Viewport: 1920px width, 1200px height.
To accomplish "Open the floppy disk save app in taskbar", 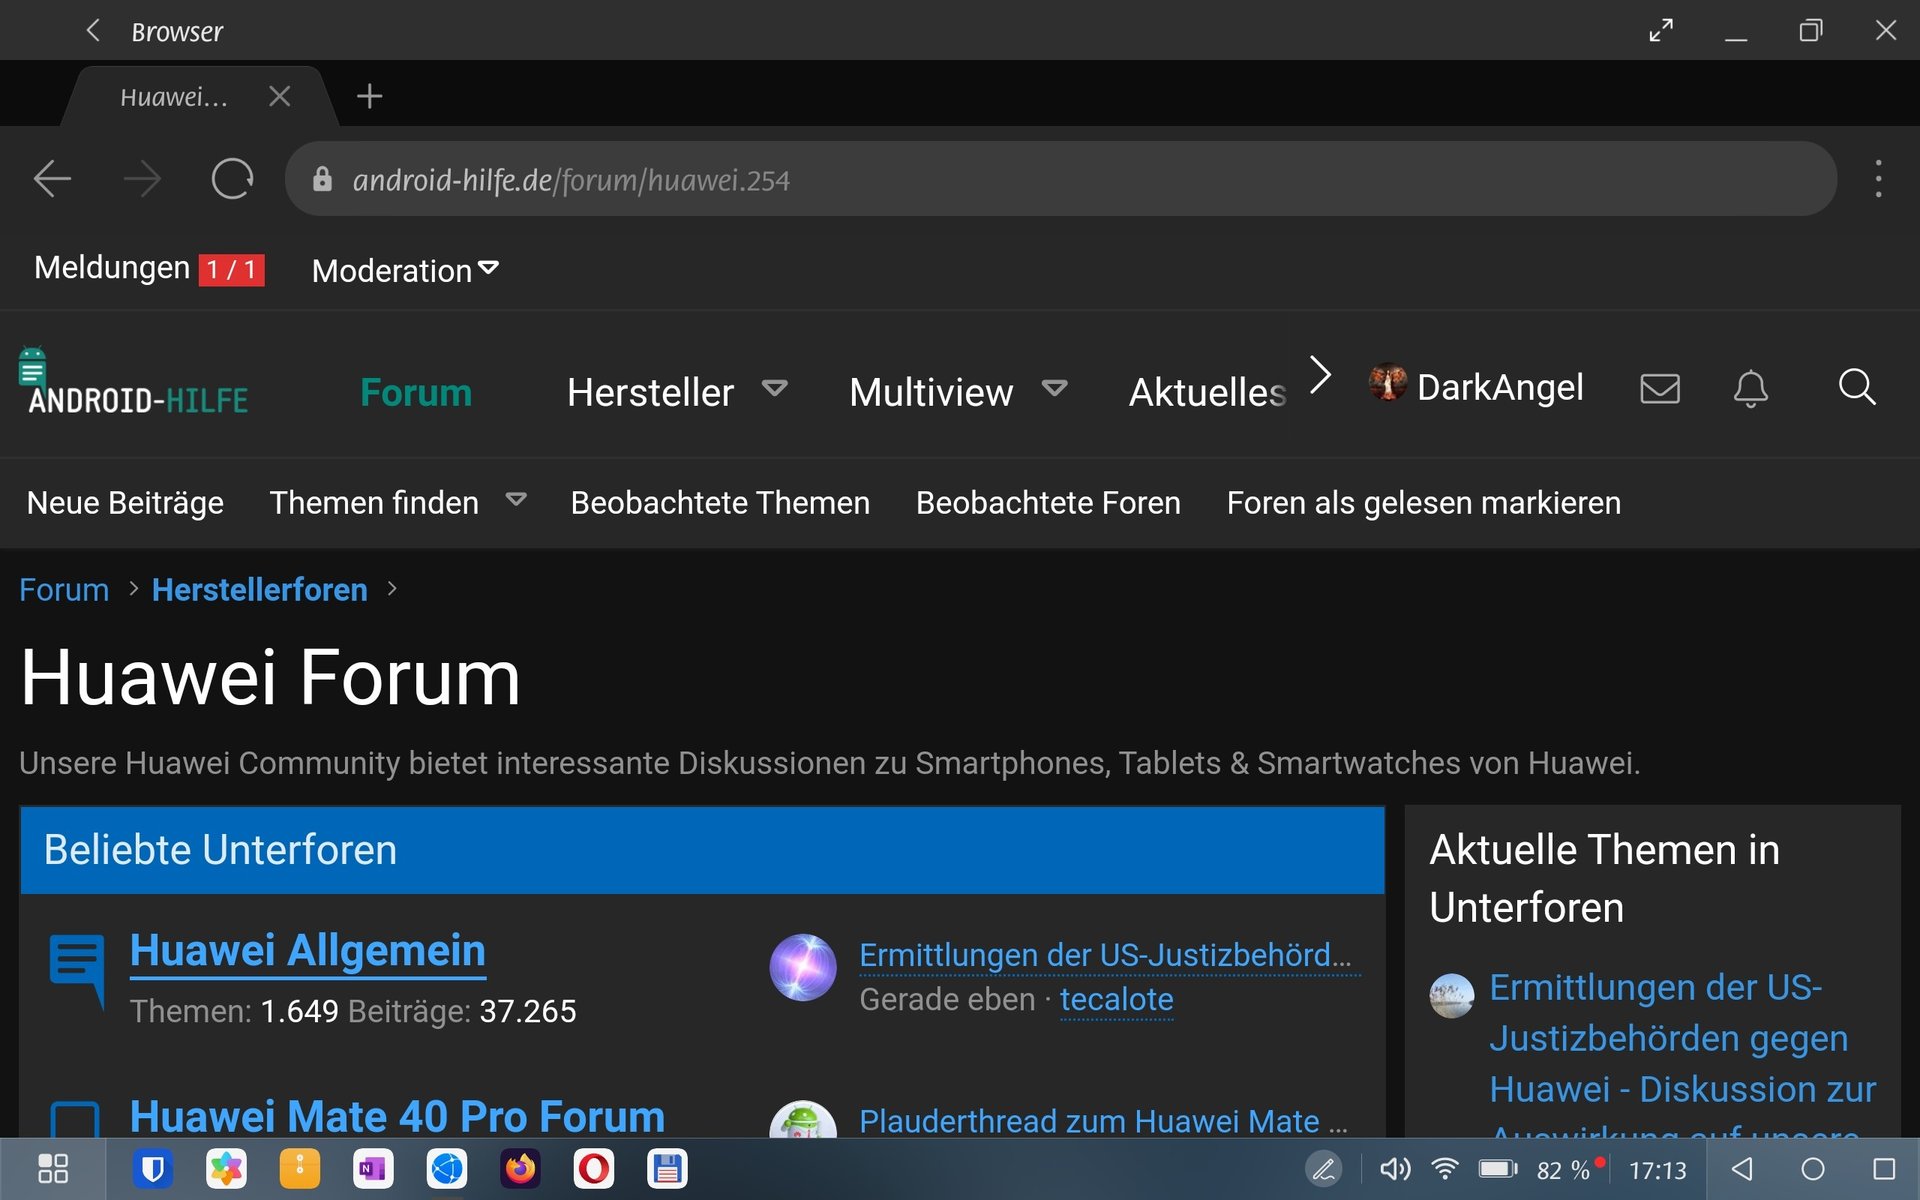I will pos(667,1169).
